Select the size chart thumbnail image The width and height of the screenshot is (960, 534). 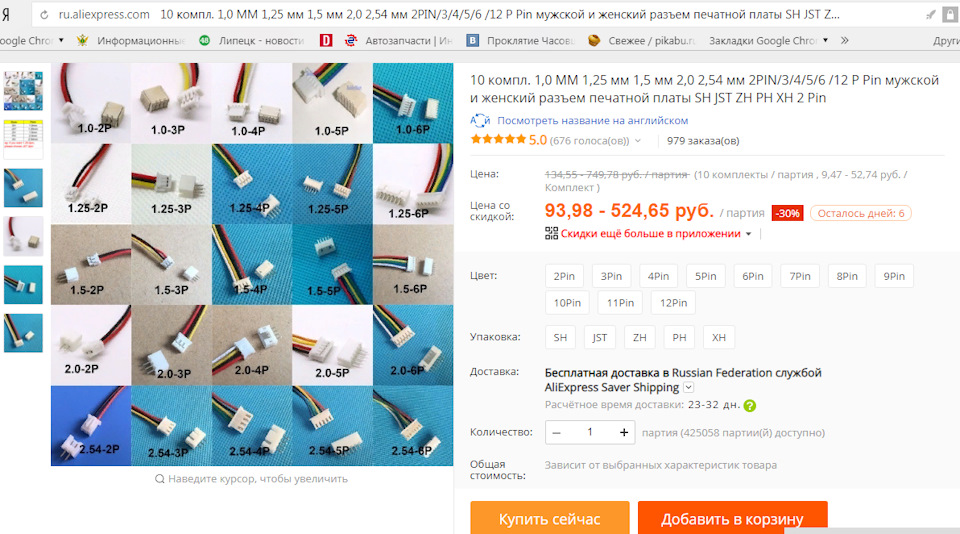pyautogui.click(x=23, y=139)
